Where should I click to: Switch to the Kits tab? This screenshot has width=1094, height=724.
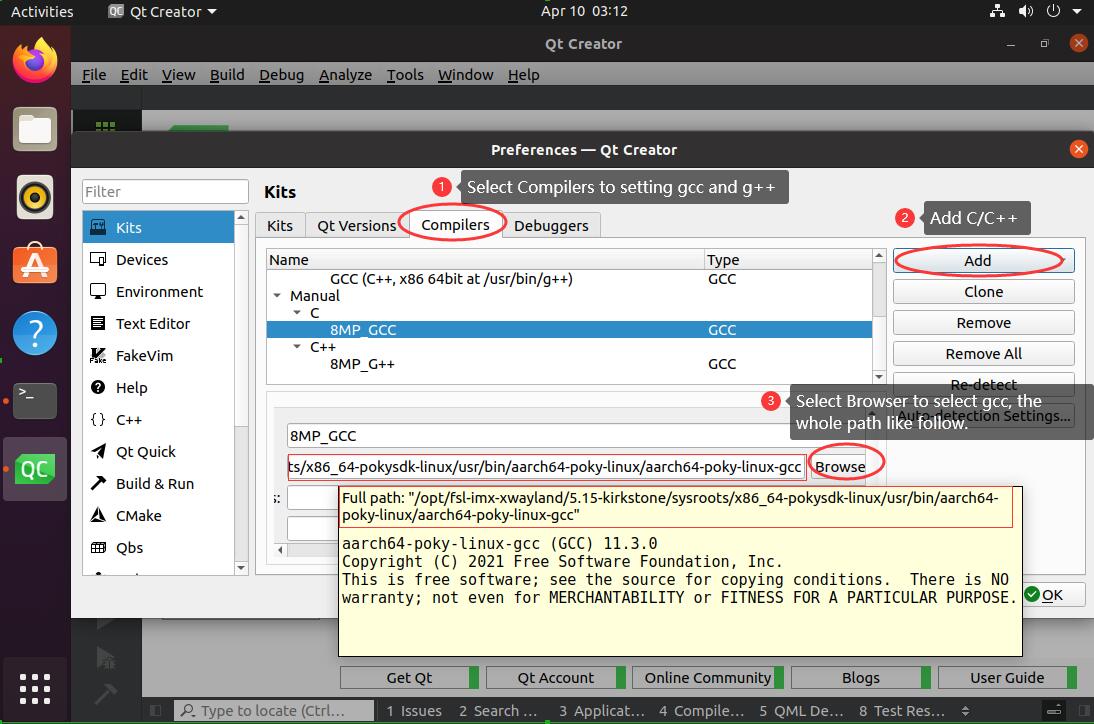[280, 226]
